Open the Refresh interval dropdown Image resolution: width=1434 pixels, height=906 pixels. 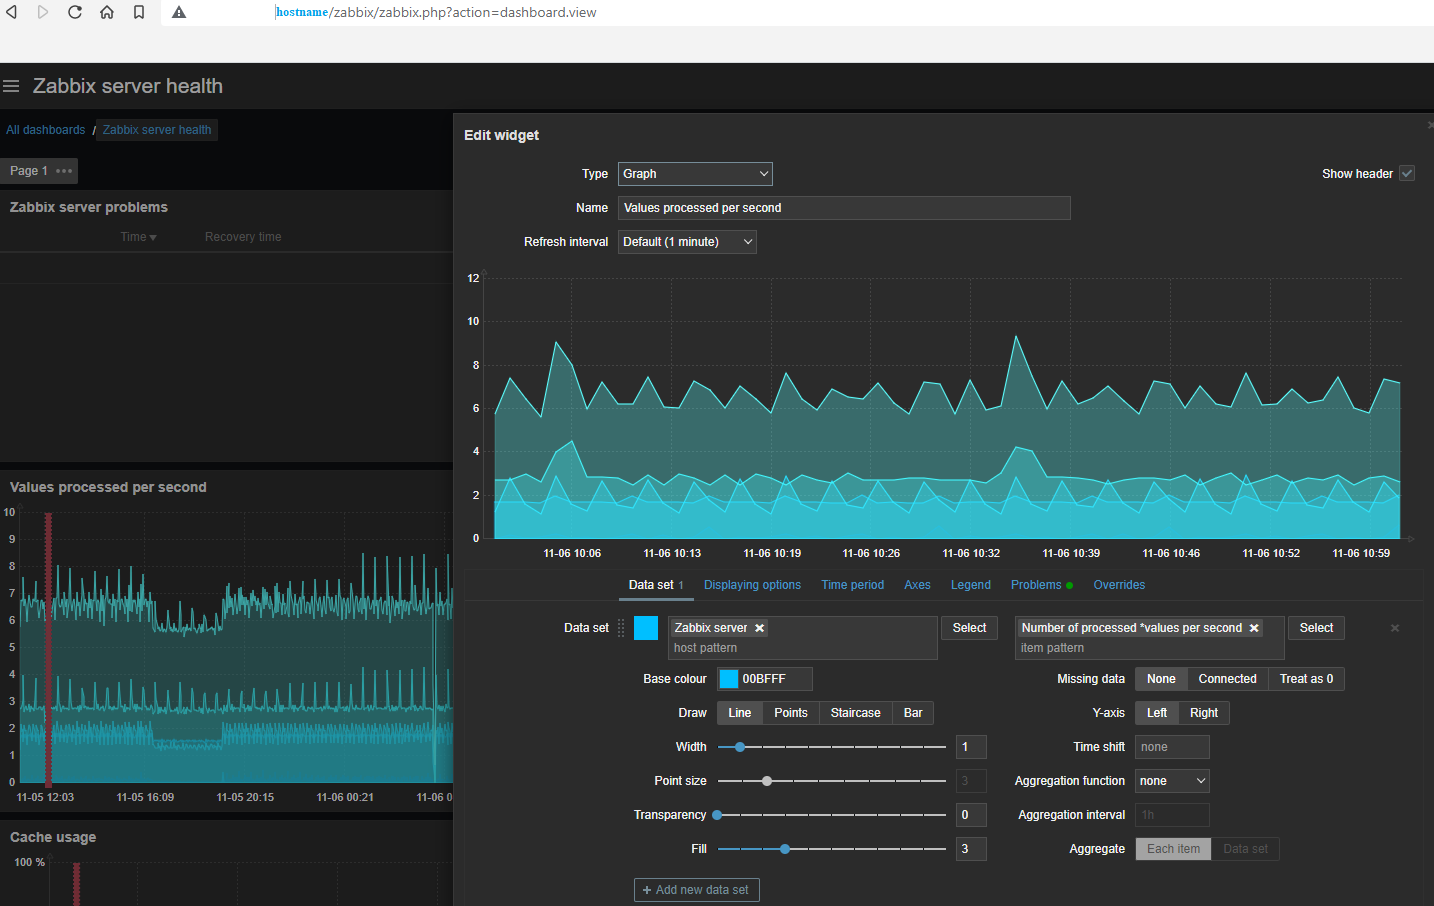pos(687,241)
